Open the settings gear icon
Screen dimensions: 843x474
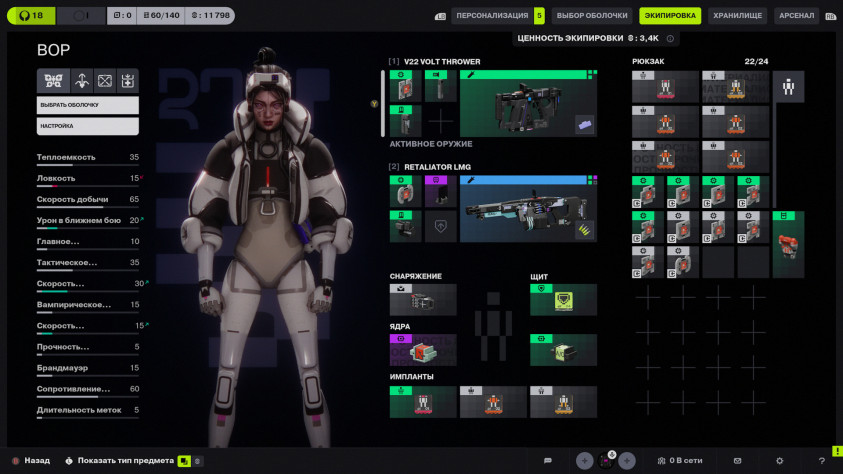coord(779,461)
